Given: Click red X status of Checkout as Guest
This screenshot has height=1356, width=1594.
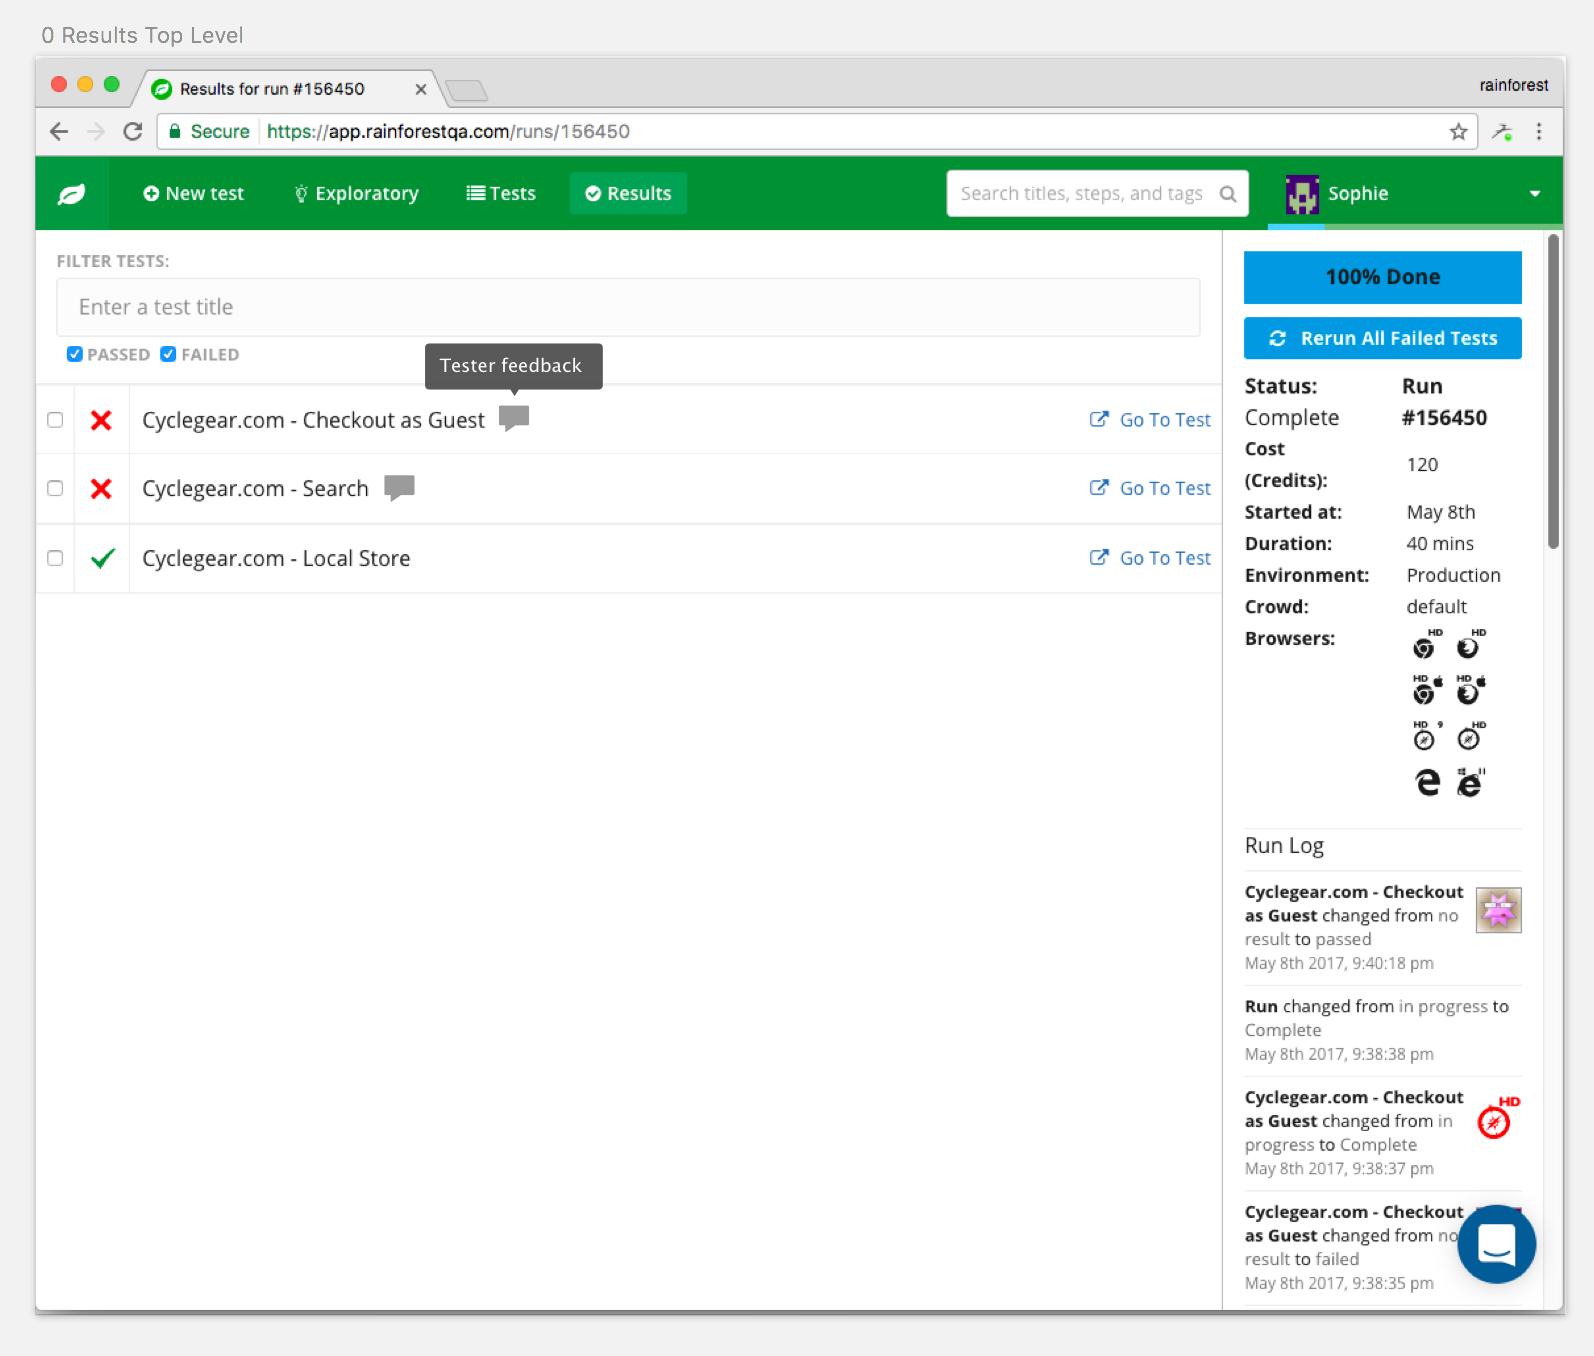Looking at the screenshot, I should pos(101,420).
